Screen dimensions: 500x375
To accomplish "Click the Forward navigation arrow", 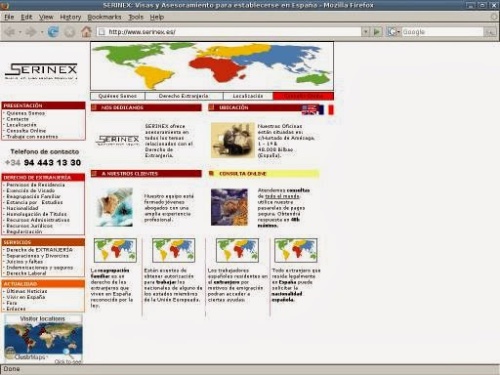I will click(x=31, y=32).
